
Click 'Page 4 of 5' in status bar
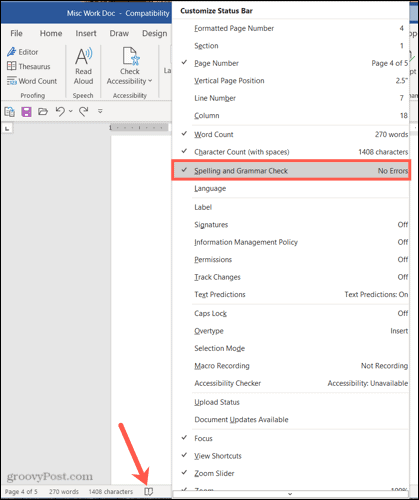tap(21, 492)
